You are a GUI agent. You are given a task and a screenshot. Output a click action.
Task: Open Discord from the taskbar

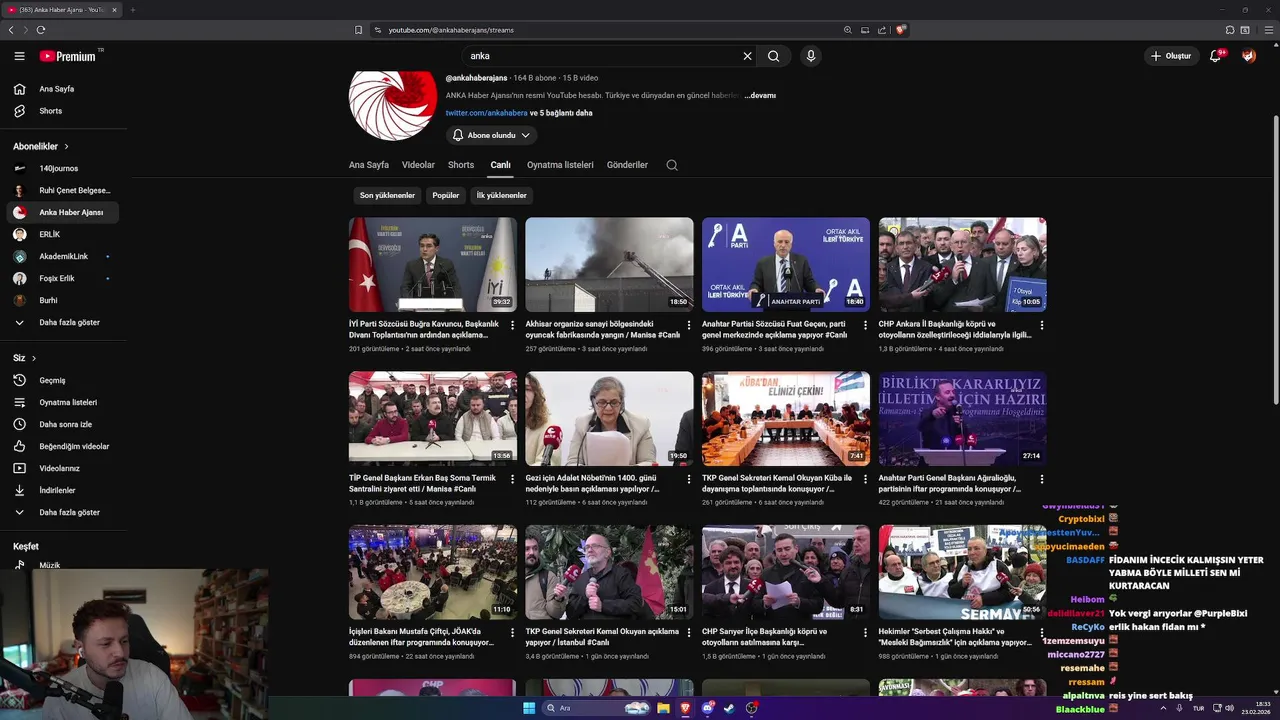pos(707,708)
